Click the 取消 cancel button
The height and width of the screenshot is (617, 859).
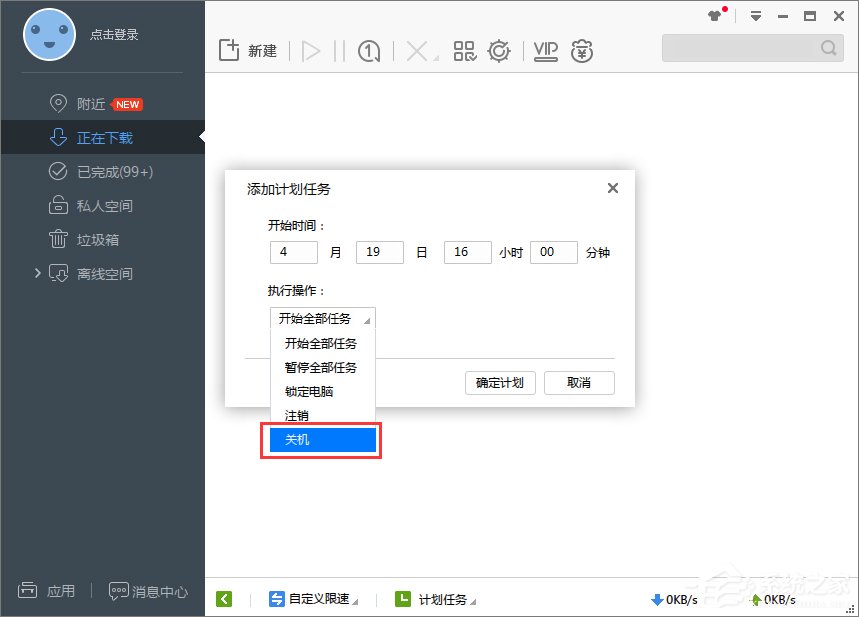tap(578, 382)
